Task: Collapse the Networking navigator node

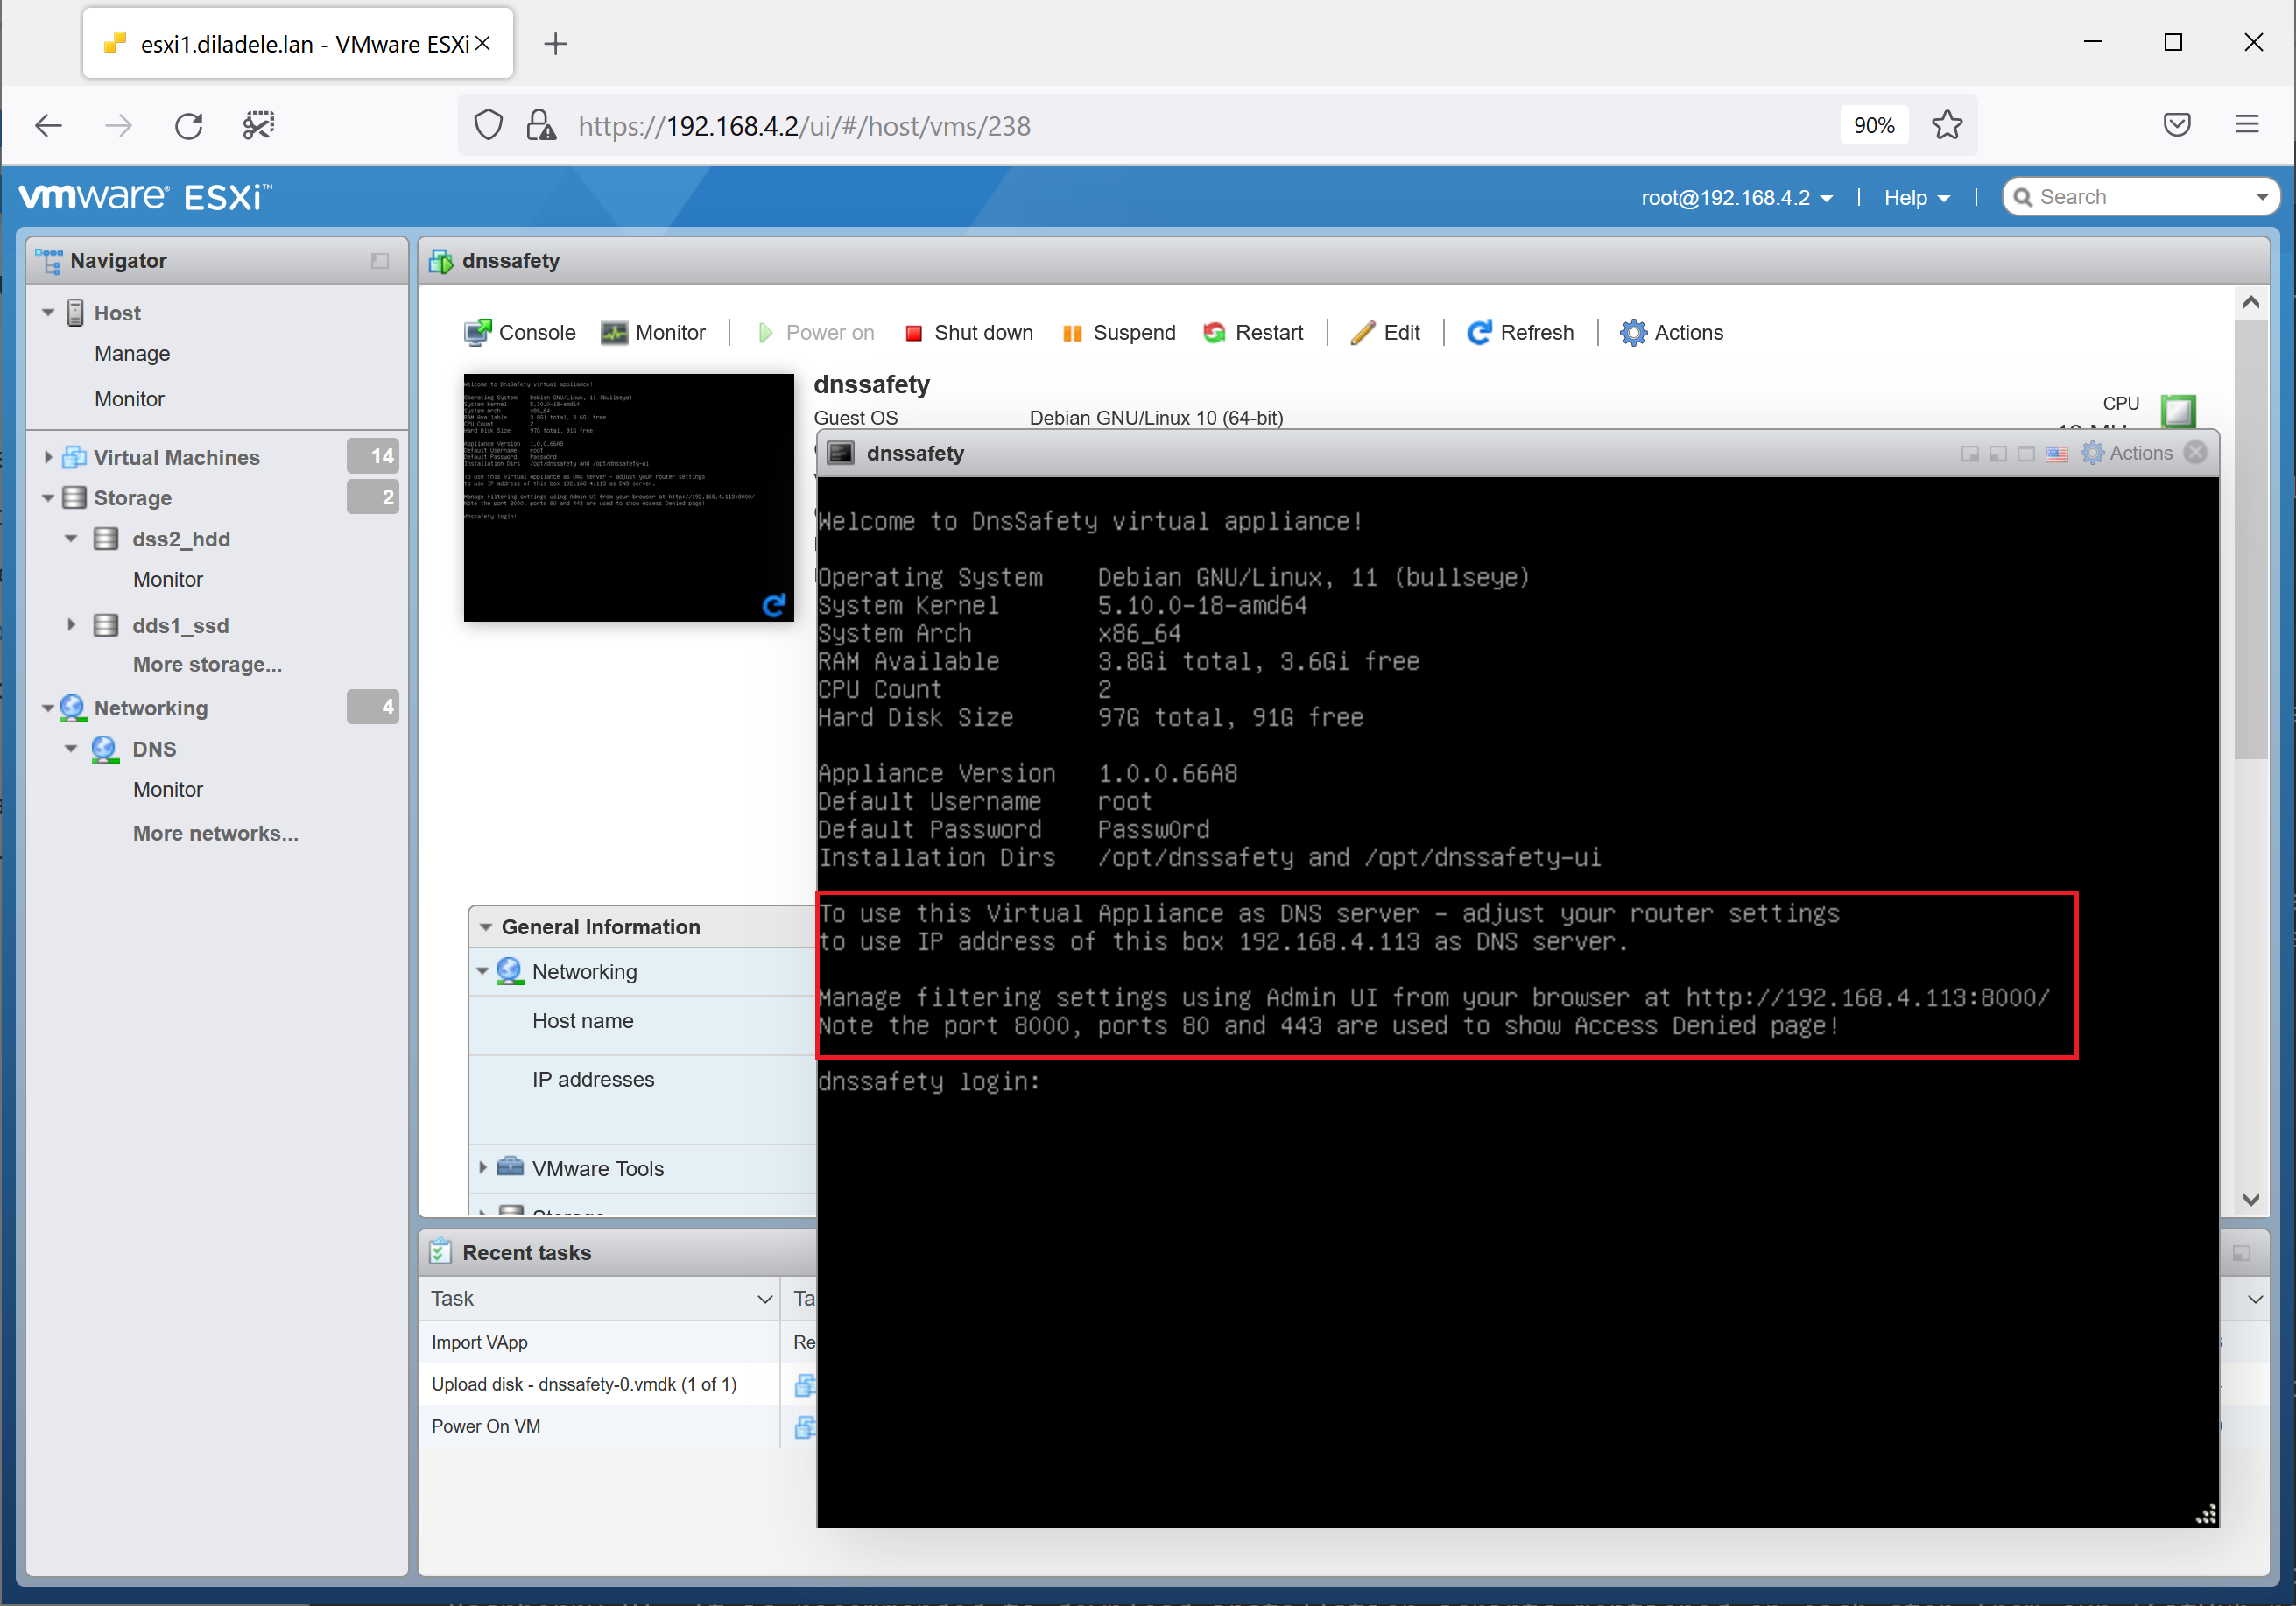Action: click(48, 708)
